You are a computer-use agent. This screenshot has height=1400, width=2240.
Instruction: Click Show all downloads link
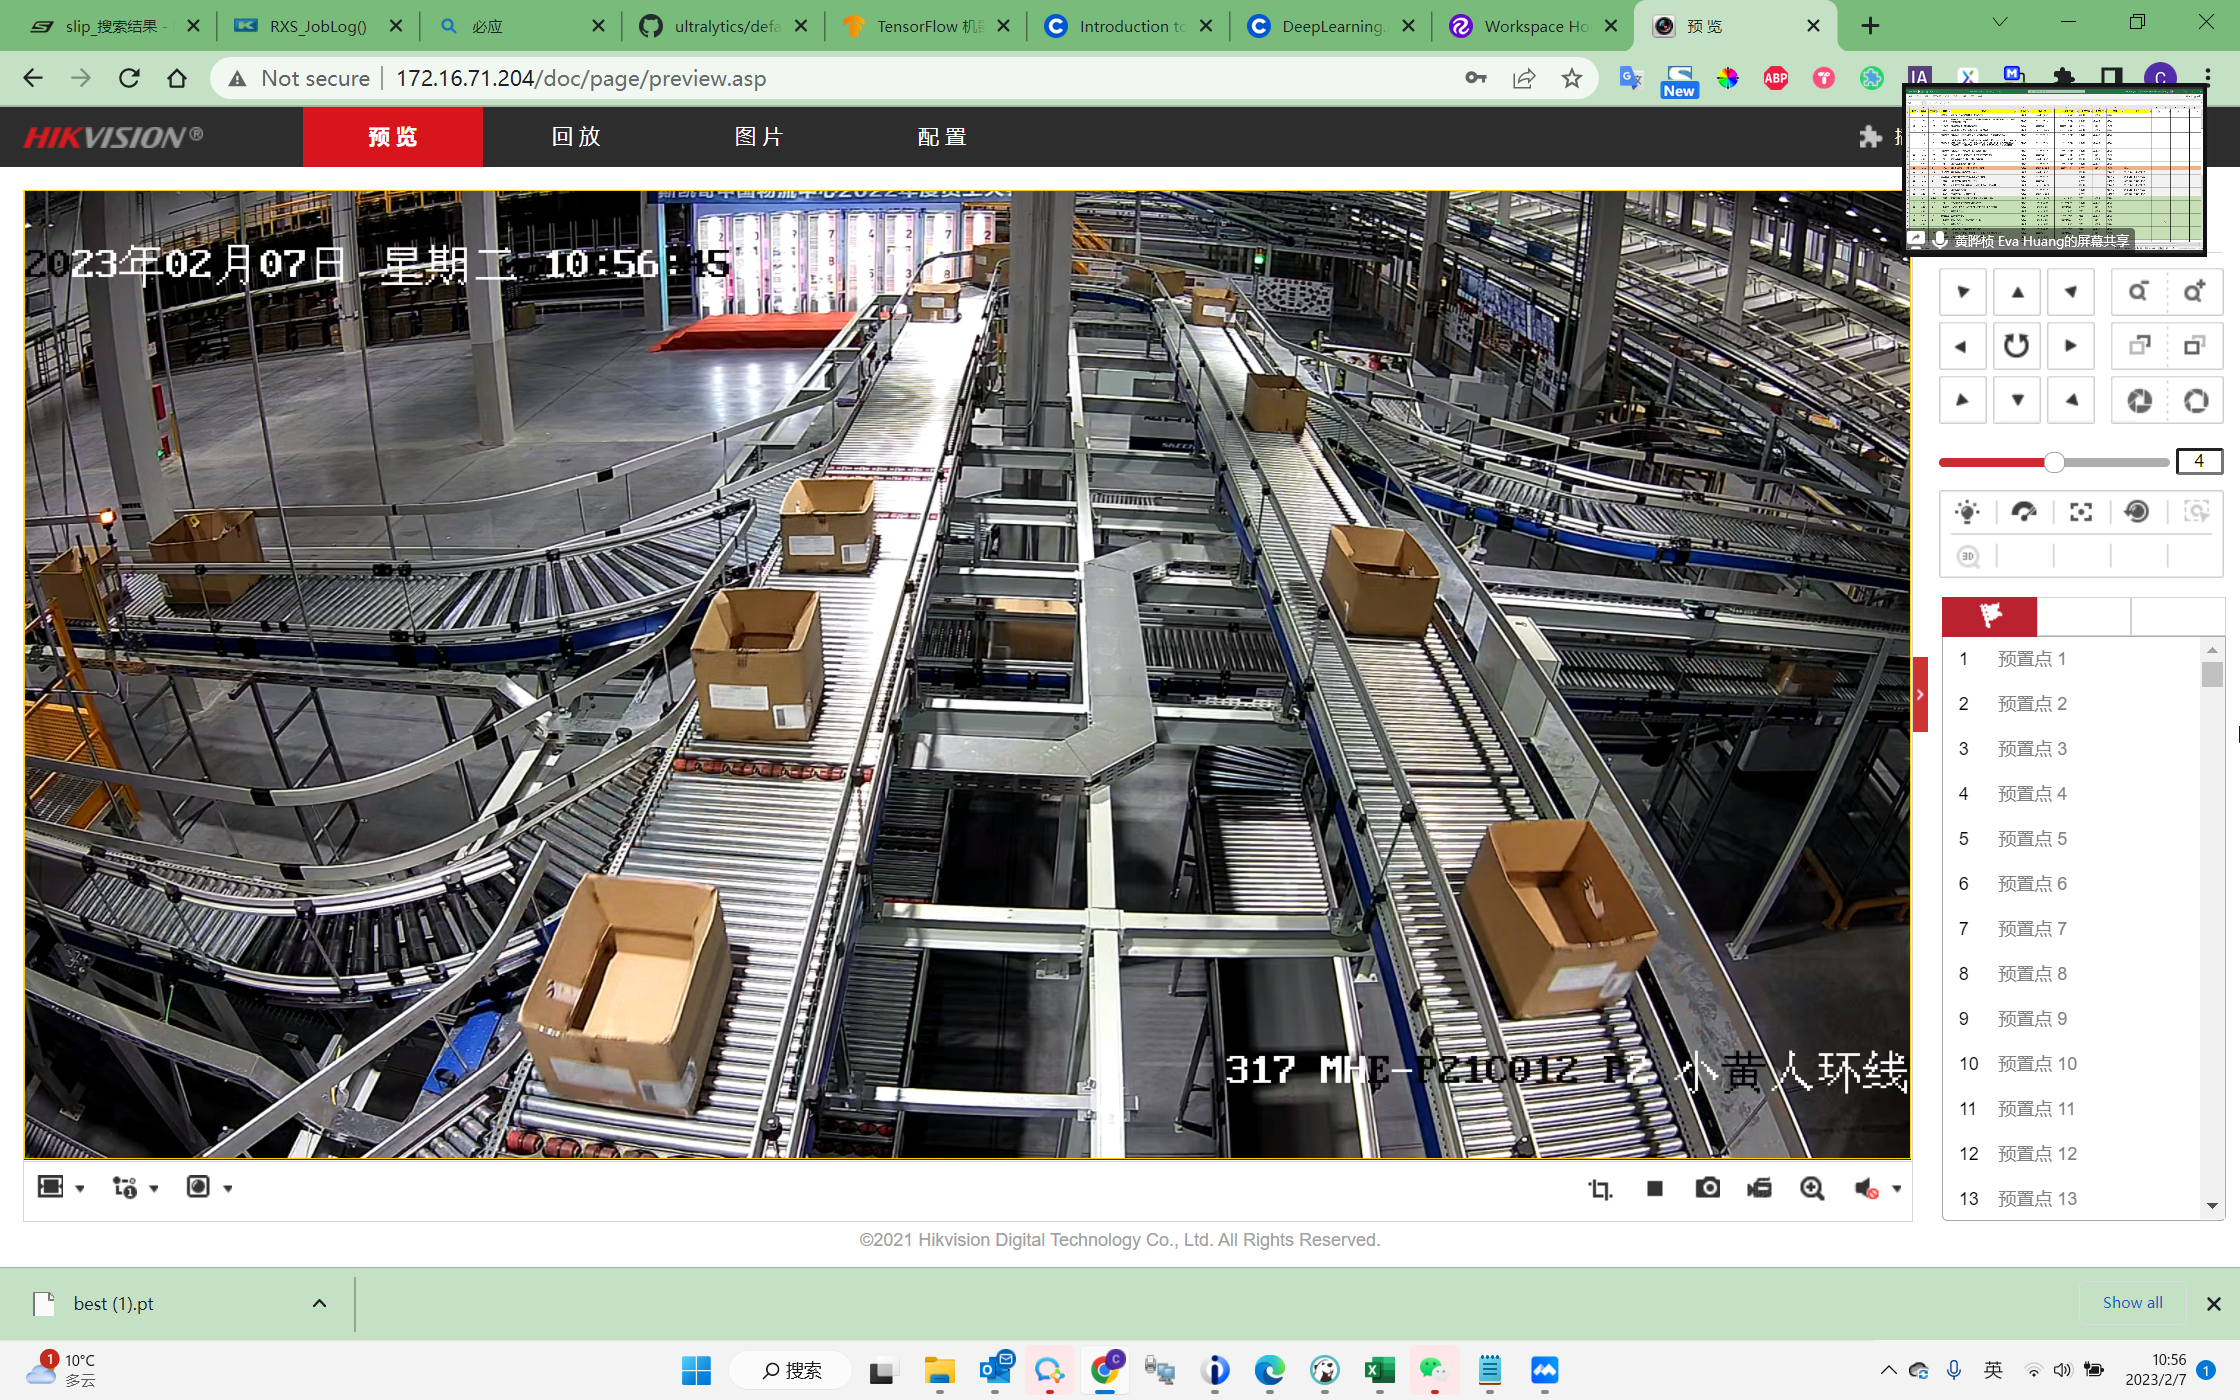[2132, 1302]
